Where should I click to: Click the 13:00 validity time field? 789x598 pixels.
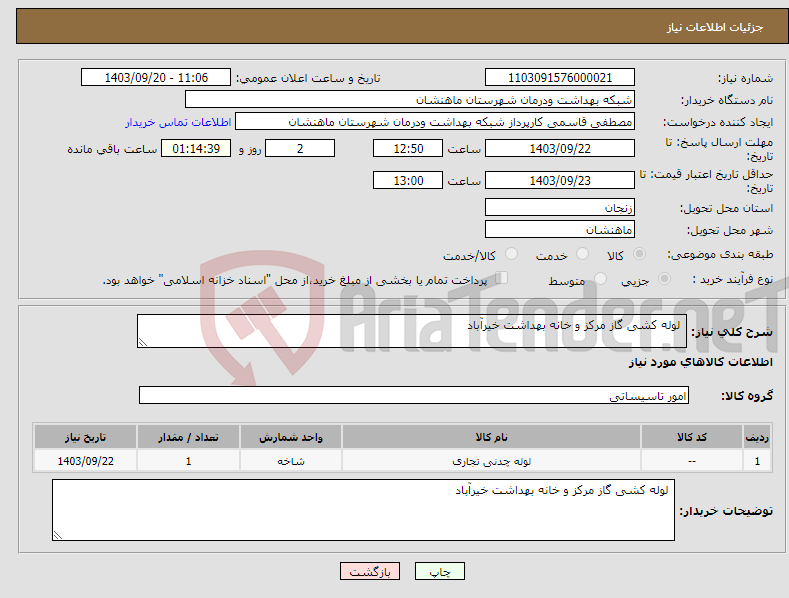[408, 180]
